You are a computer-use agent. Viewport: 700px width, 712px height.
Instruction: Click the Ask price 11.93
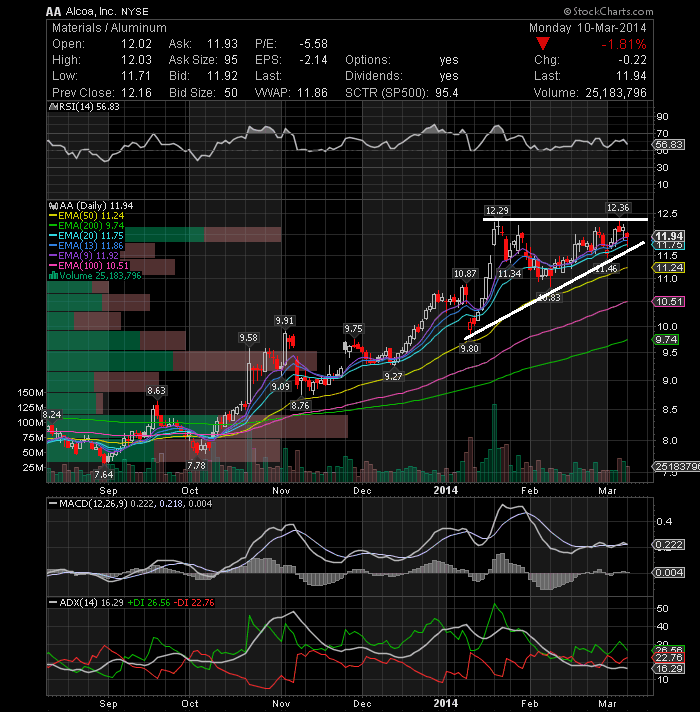coord(222,44)
